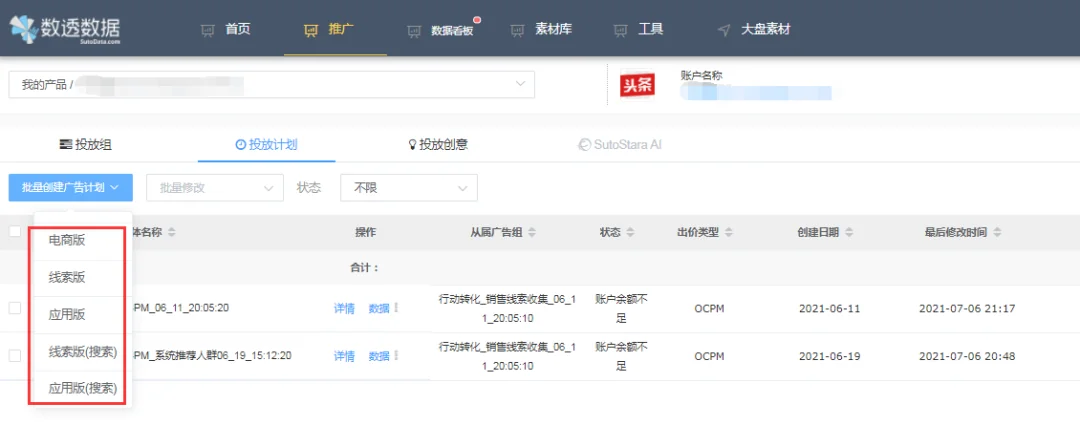Open the 我的产品 product selector dropdown
The height and width of the screenshot is (425, 1080).
[x=271, y=84]
